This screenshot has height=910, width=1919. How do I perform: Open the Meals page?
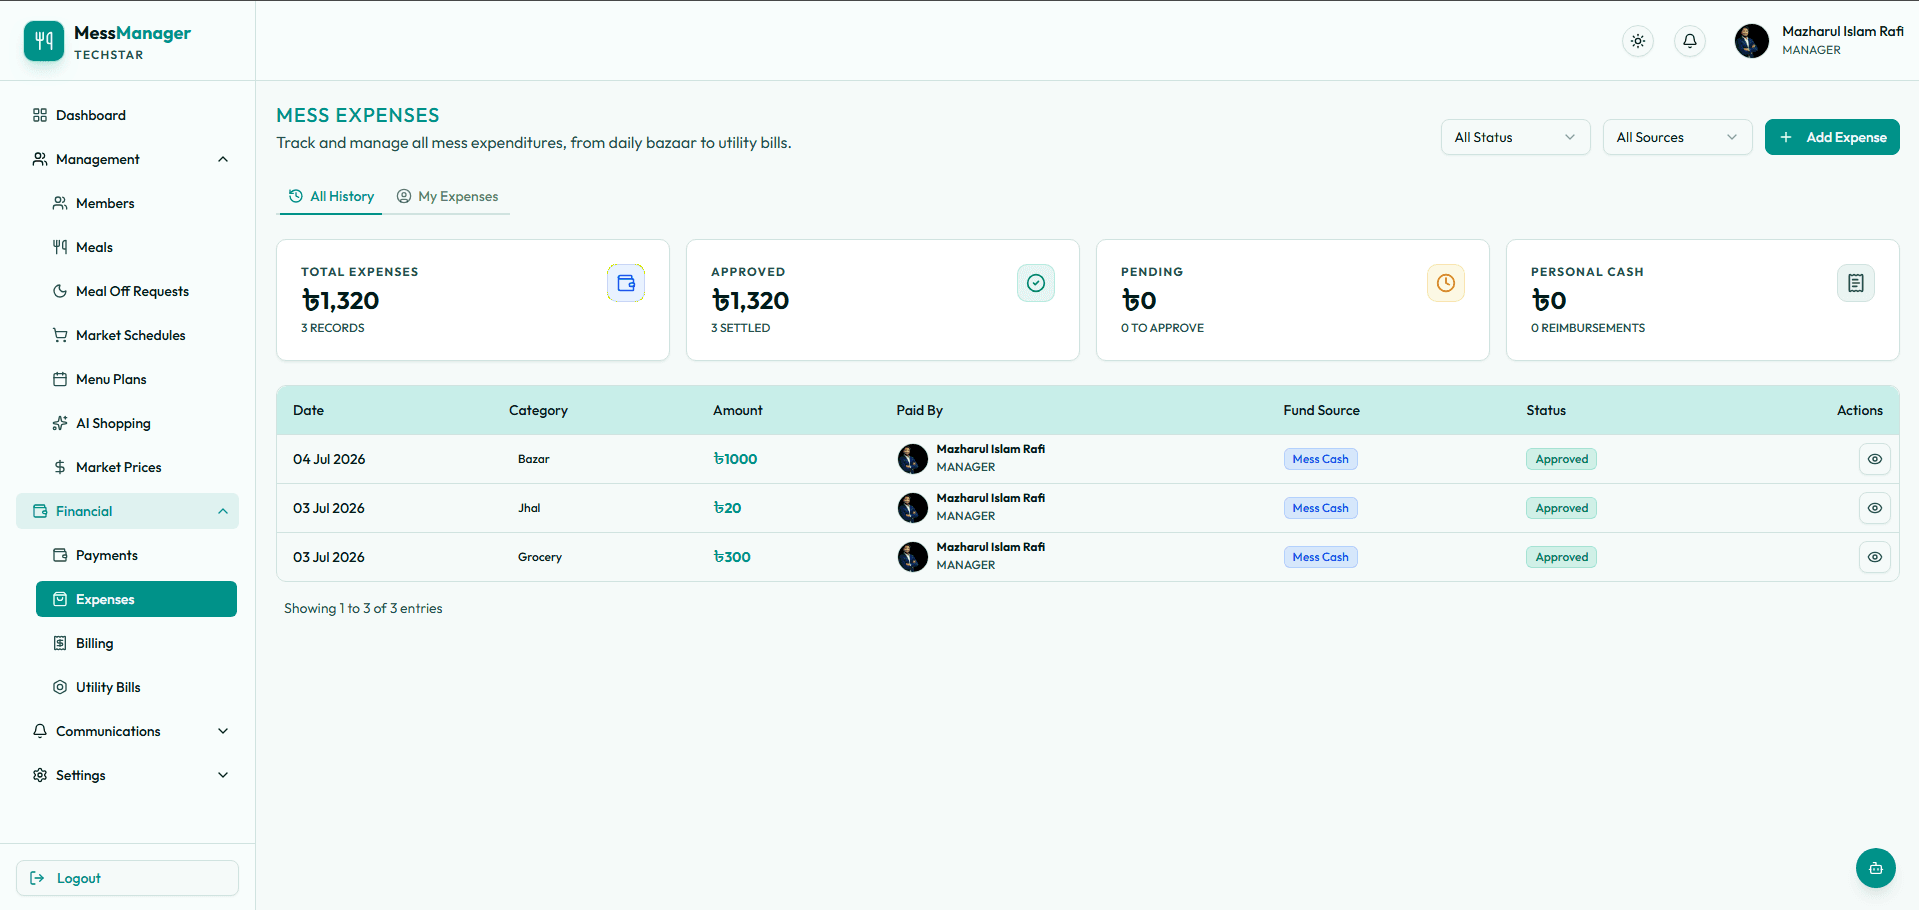(136, 247)
